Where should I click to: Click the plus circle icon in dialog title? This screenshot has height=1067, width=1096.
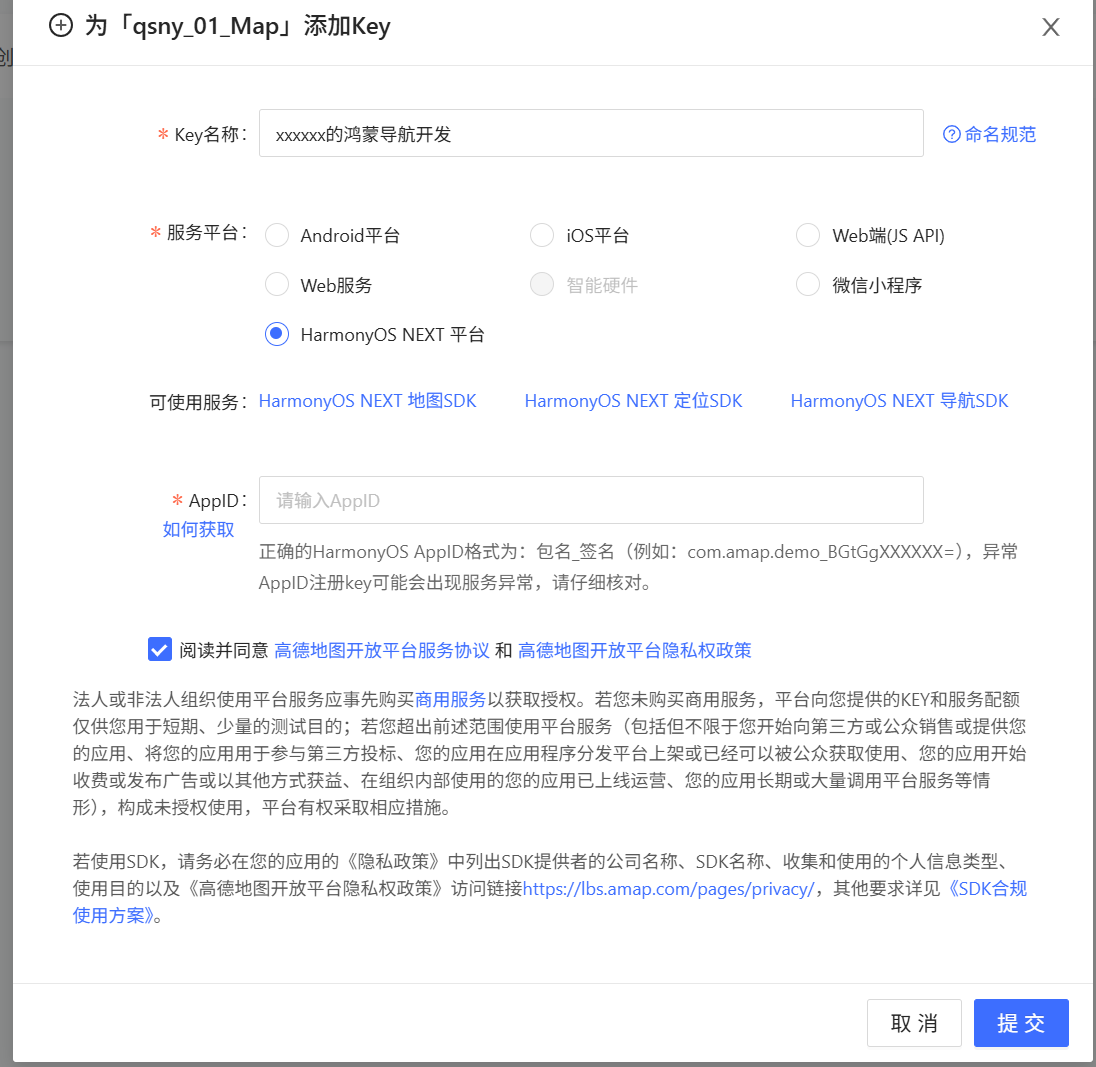pyautogui.click(x=61, y=26)
